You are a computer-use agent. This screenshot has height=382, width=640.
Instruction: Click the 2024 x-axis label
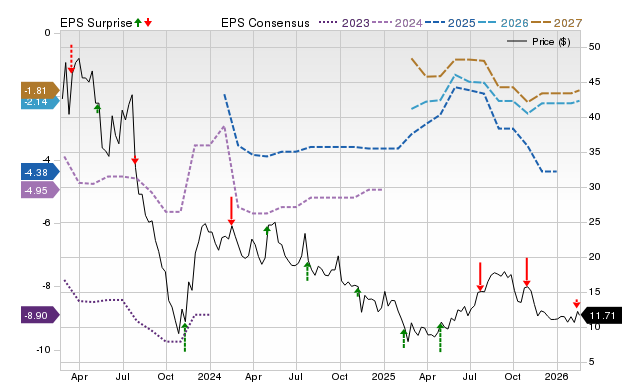click(x=210, y=376)
